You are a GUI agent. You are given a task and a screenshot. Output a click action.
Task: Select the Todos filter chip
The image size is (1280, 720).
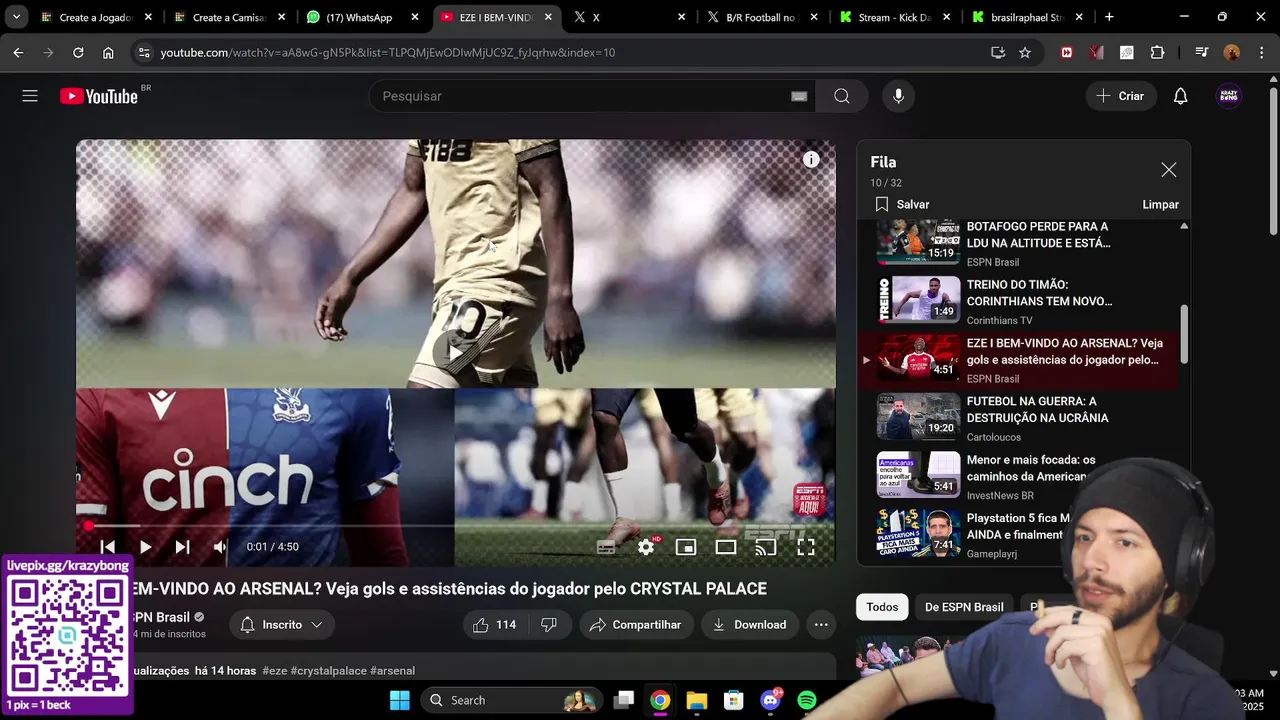click(882, 607)
